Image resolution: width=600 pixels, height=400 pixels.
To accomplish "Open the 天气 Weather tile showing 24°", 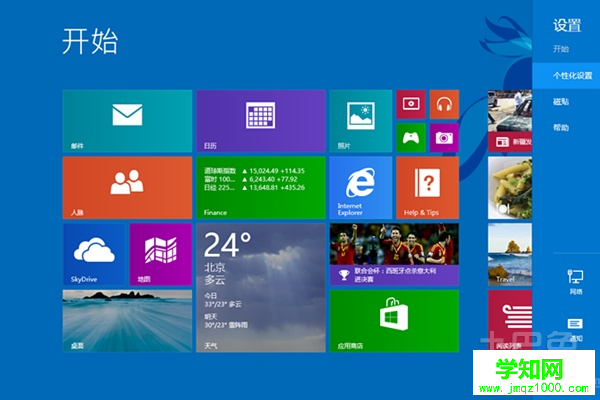I will click(x=261, y=288).
